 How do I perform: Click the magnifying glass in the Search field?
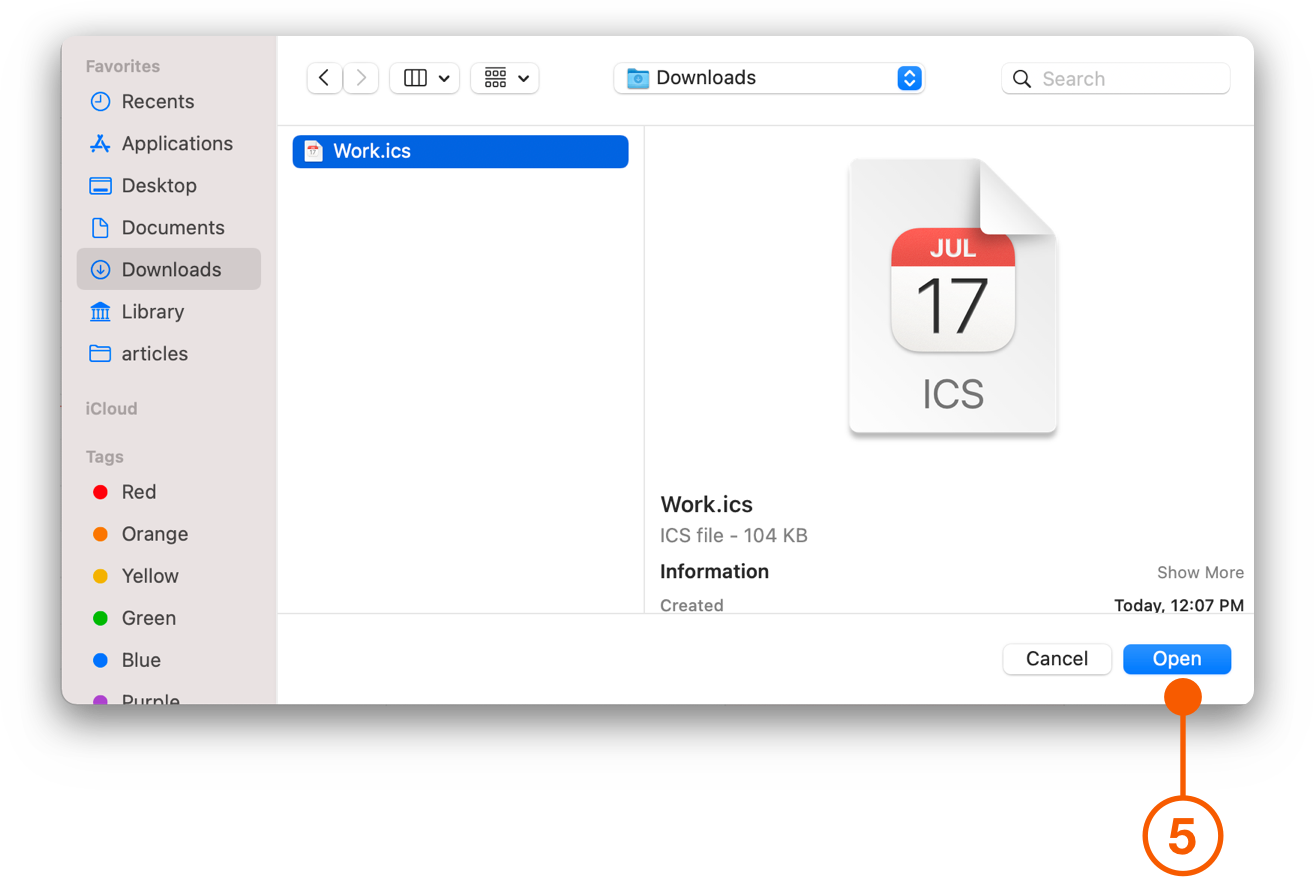[x=1021, y=78]
